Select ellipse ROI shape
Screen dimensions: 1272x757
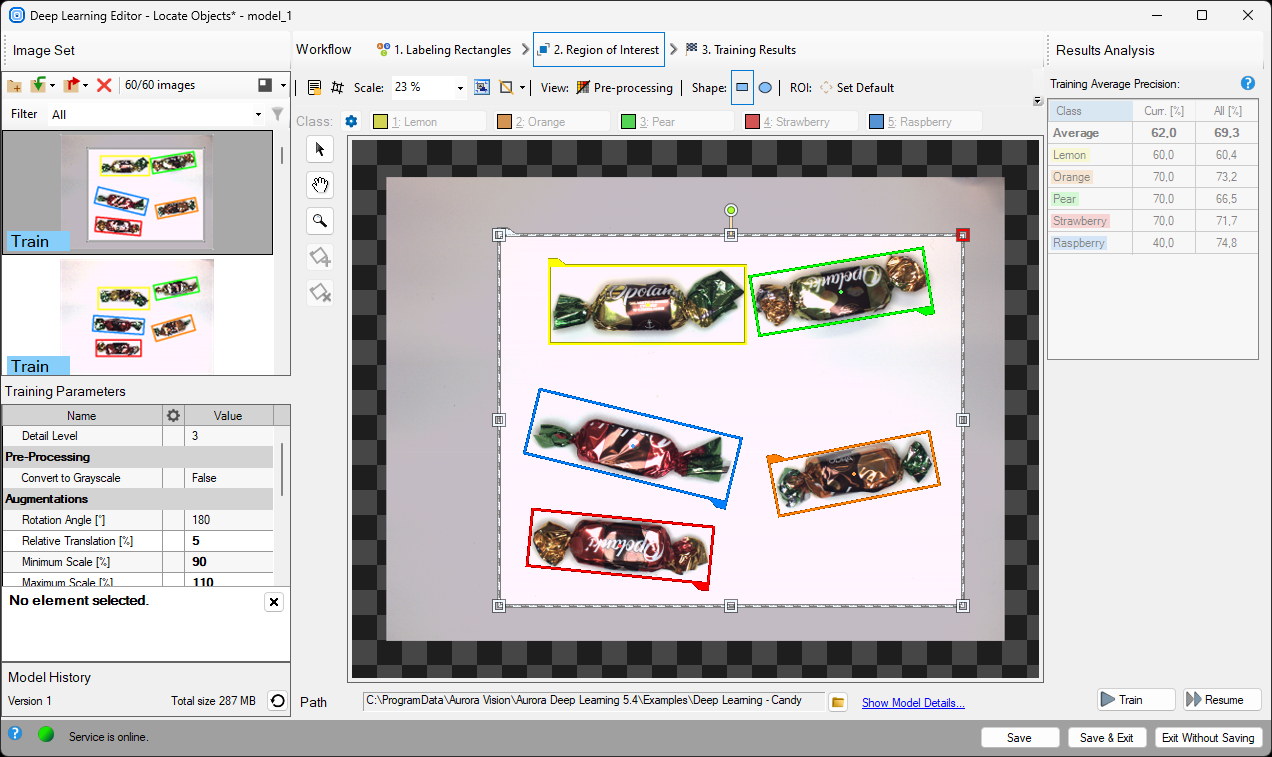[765, 88]
